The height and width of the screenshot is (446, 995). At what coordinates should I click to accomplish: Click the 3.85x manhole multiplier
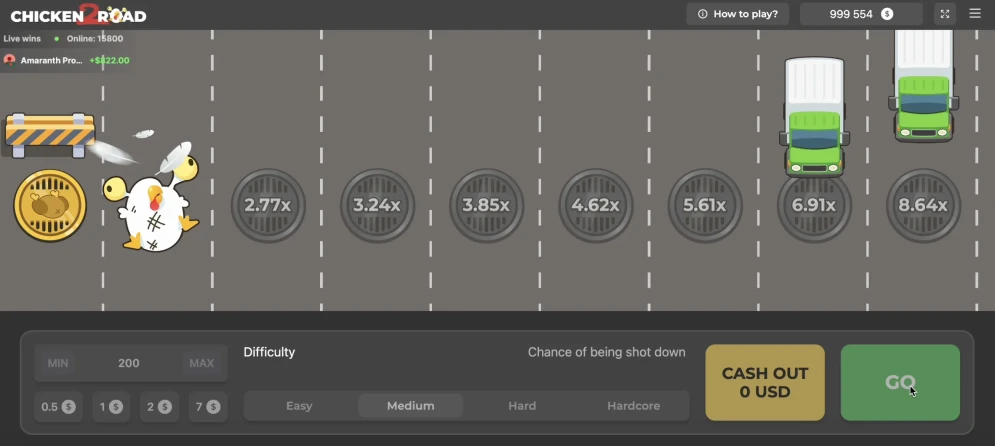pos(486,205)
